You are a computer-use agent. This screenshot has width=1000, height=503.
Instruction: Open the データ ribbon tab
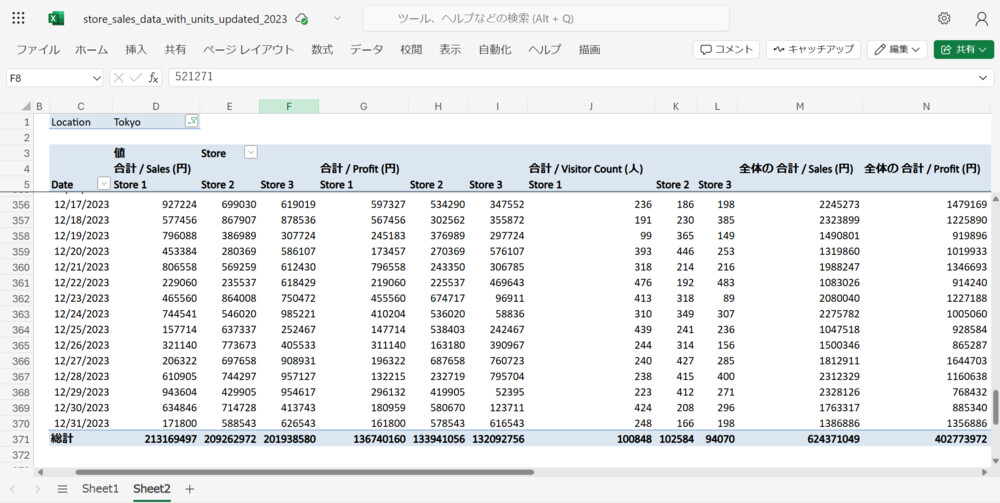366,49
